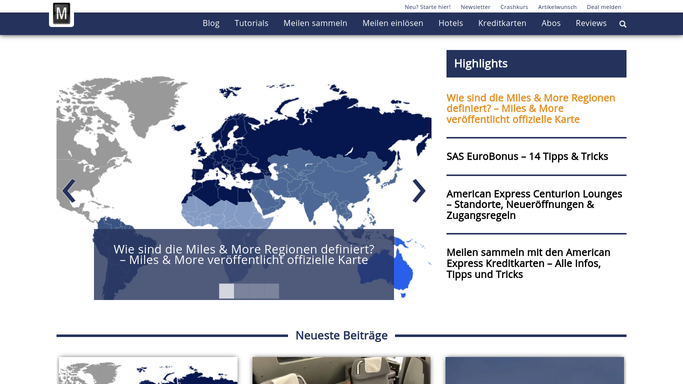
Task: Open the aircraft seat article thumbnail
Action: point(342,371)
